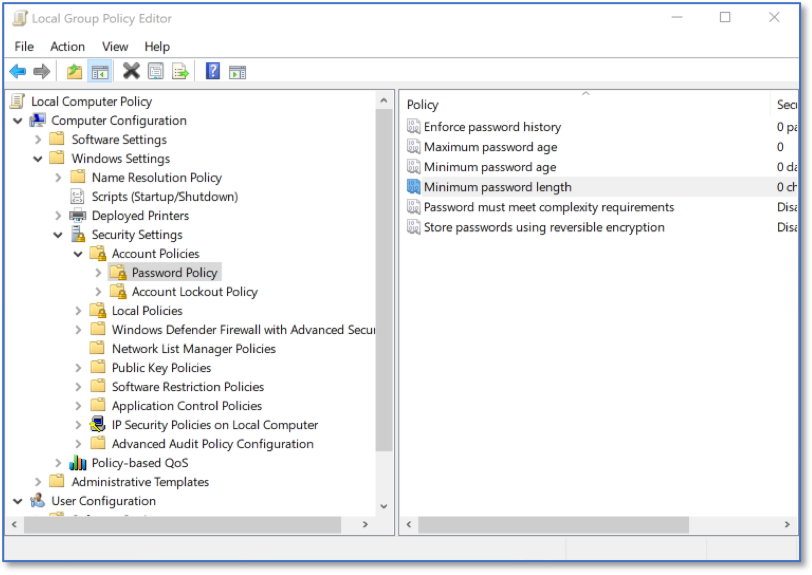Select Password must meet complexity requirements

pos(549,207)
